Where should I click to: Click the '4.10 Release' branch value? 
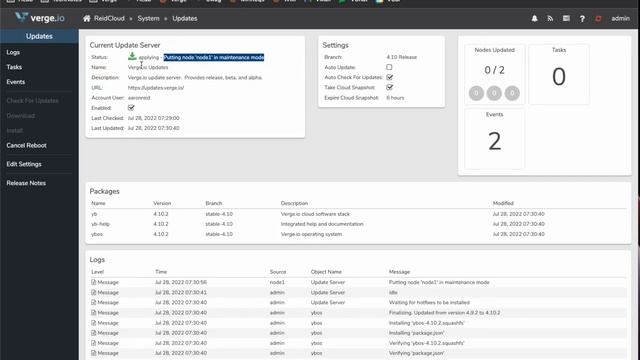tap(402, 57)
